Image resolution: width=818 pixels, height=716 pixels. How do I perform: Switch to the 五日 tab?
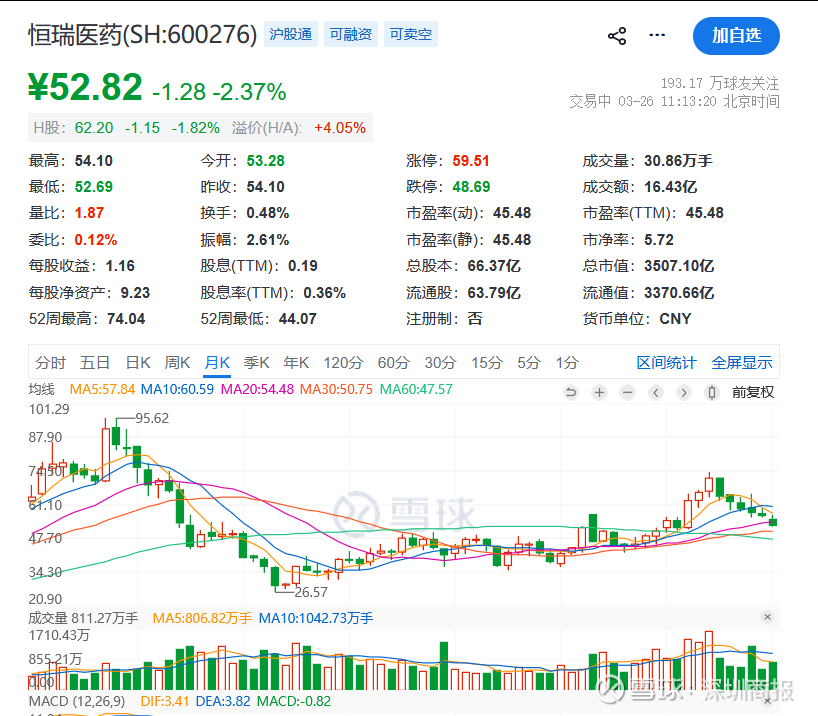tap(95, 362)
